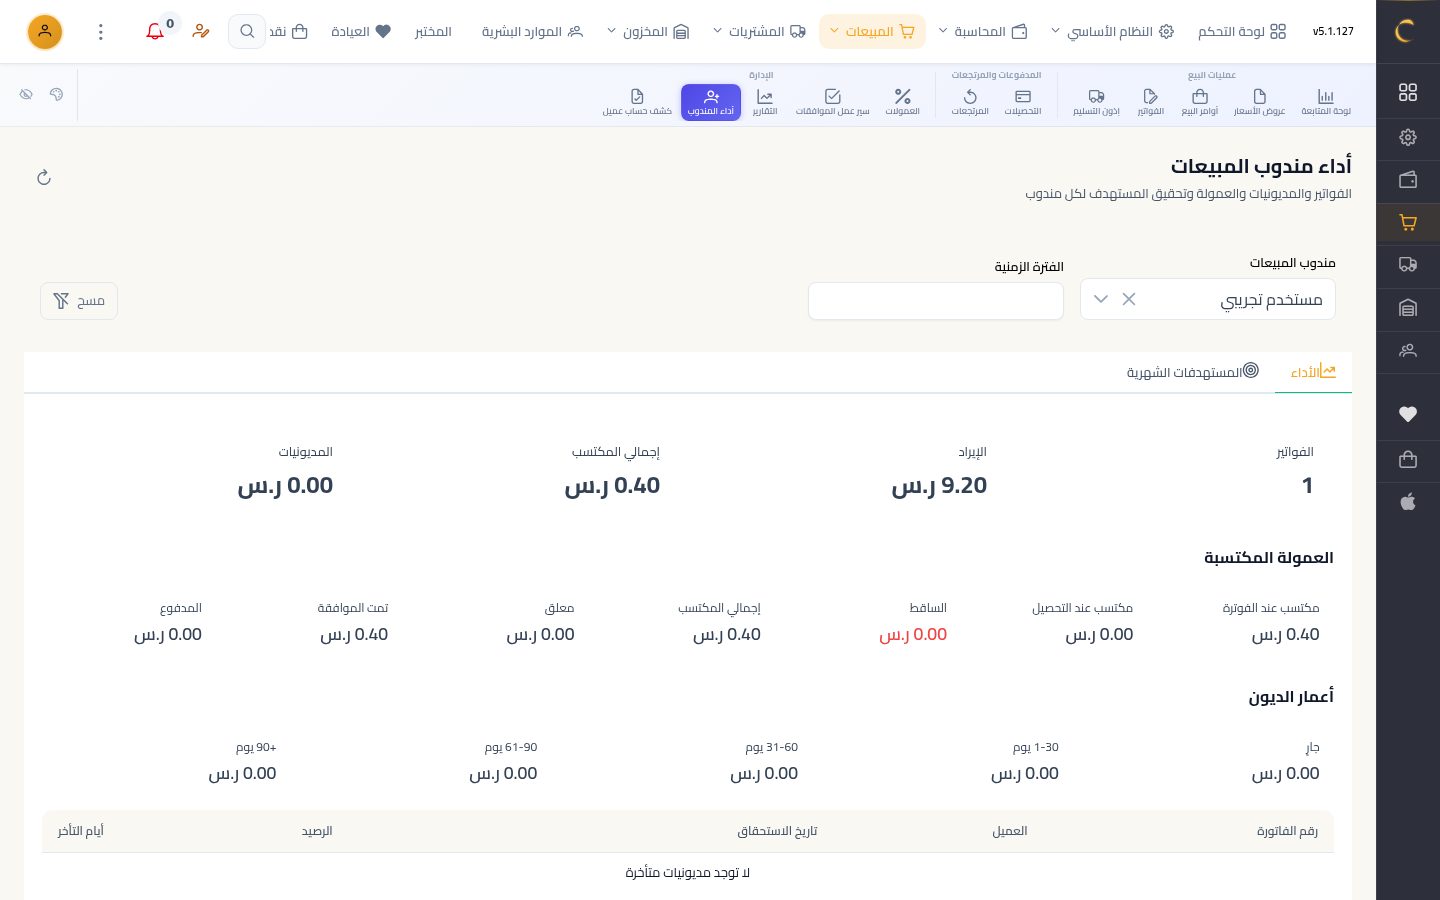Click sidebar delivery truck icon
The width and height of the screenshot is (1440, 900).
(x=1408, y=265)
